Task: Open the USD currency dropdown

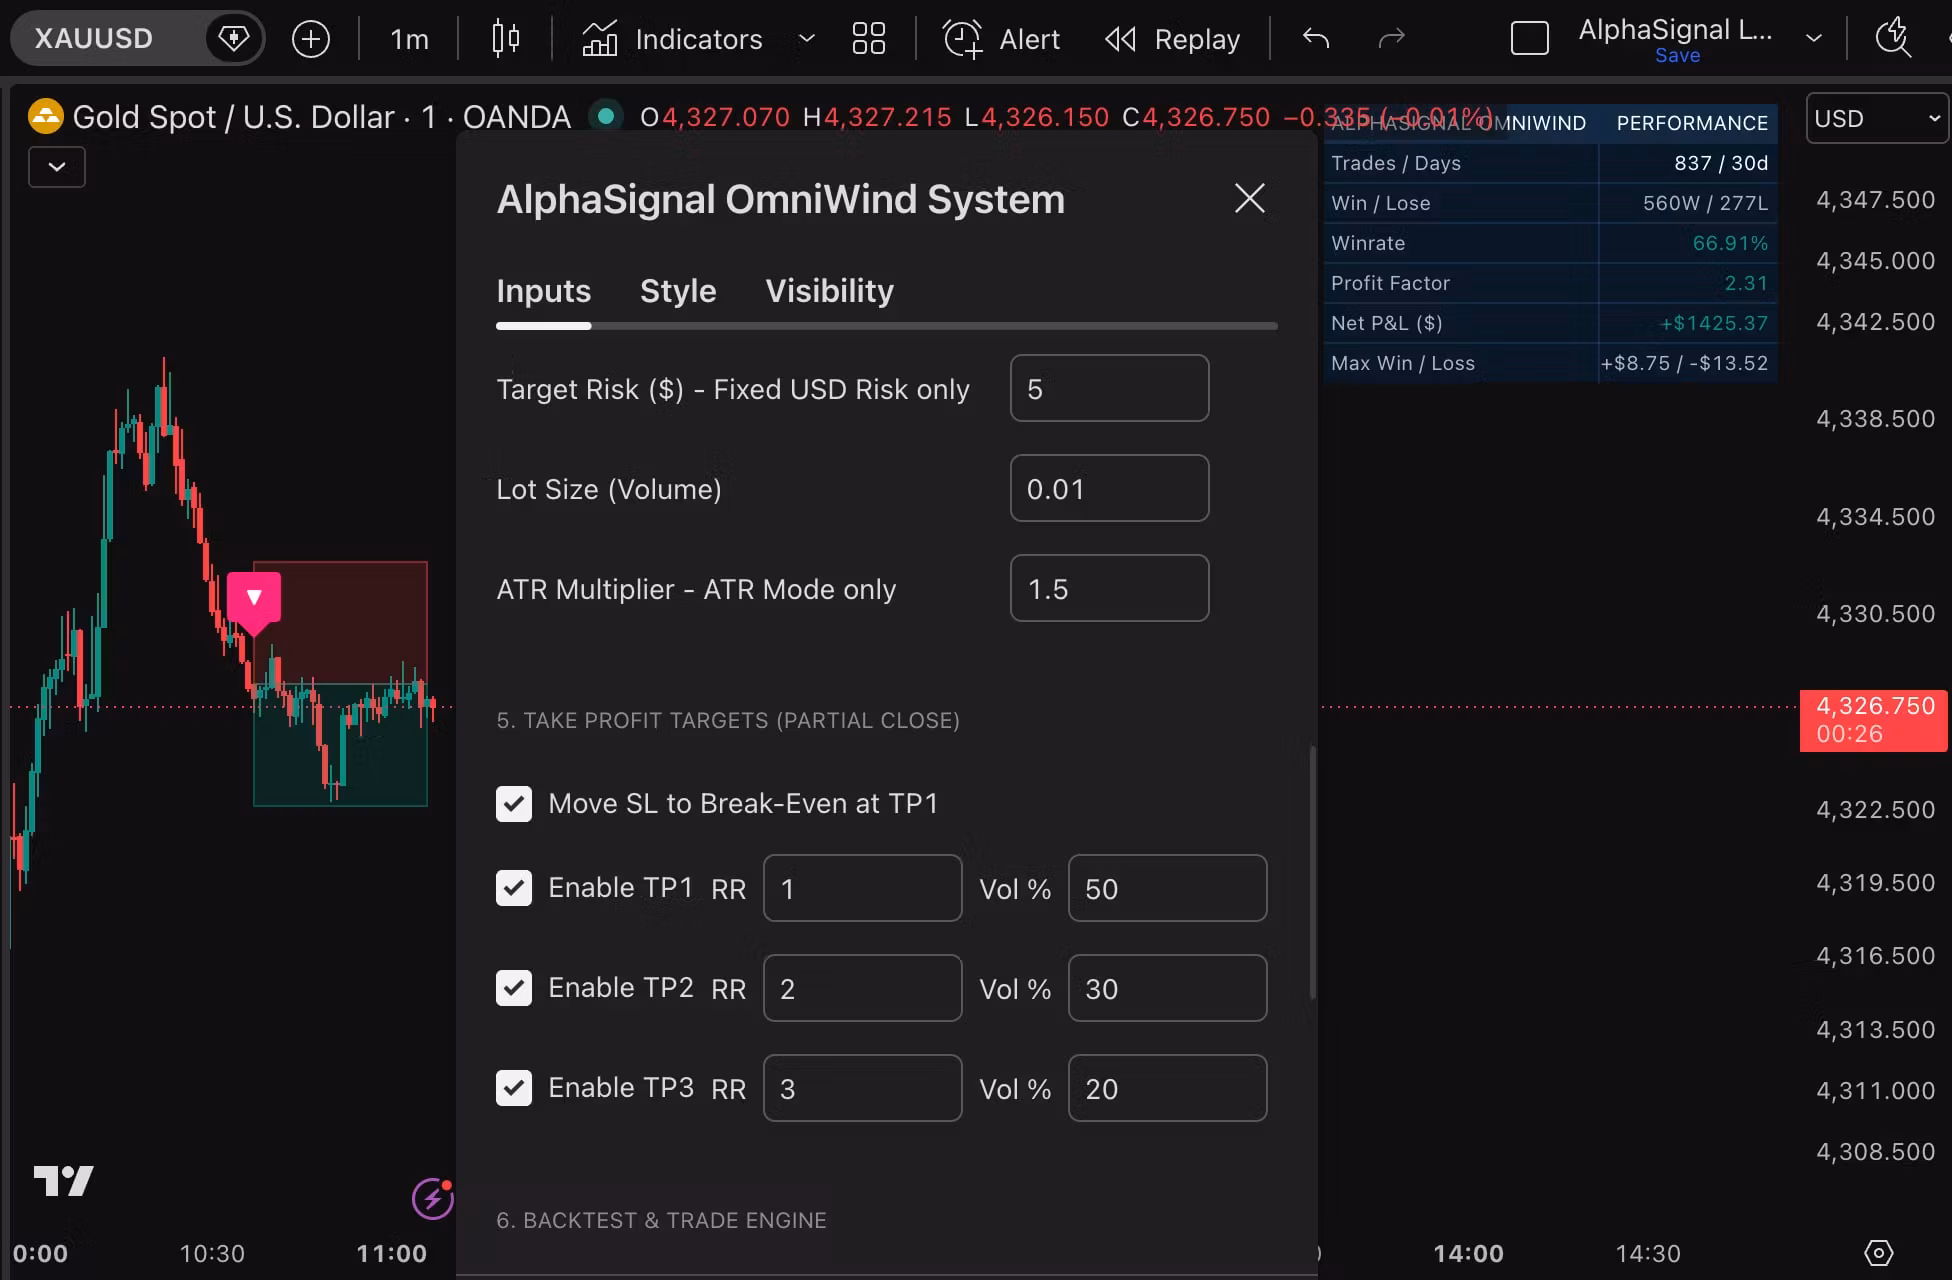Action: click(x=1877, y=118)
